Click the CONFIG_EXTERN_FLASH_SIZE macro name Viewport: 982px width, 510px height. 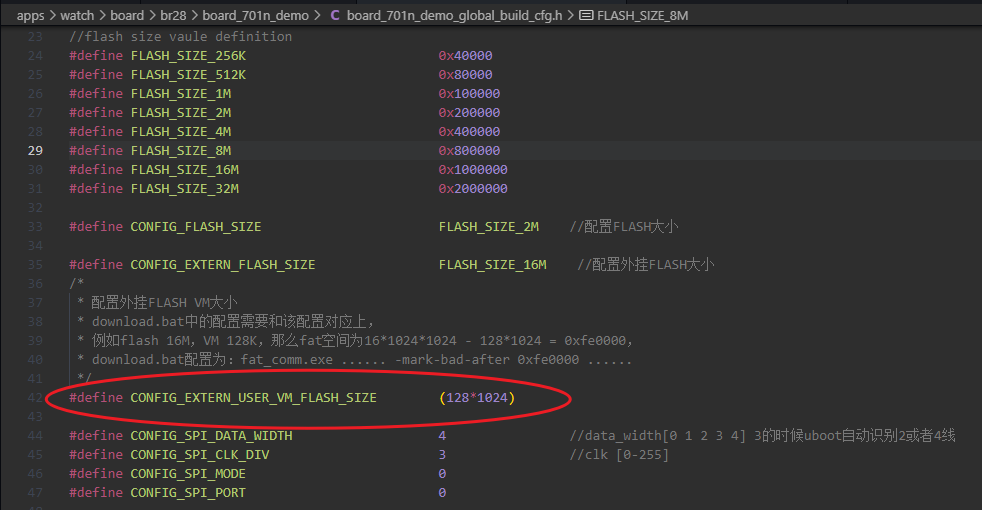pos(222,265)
